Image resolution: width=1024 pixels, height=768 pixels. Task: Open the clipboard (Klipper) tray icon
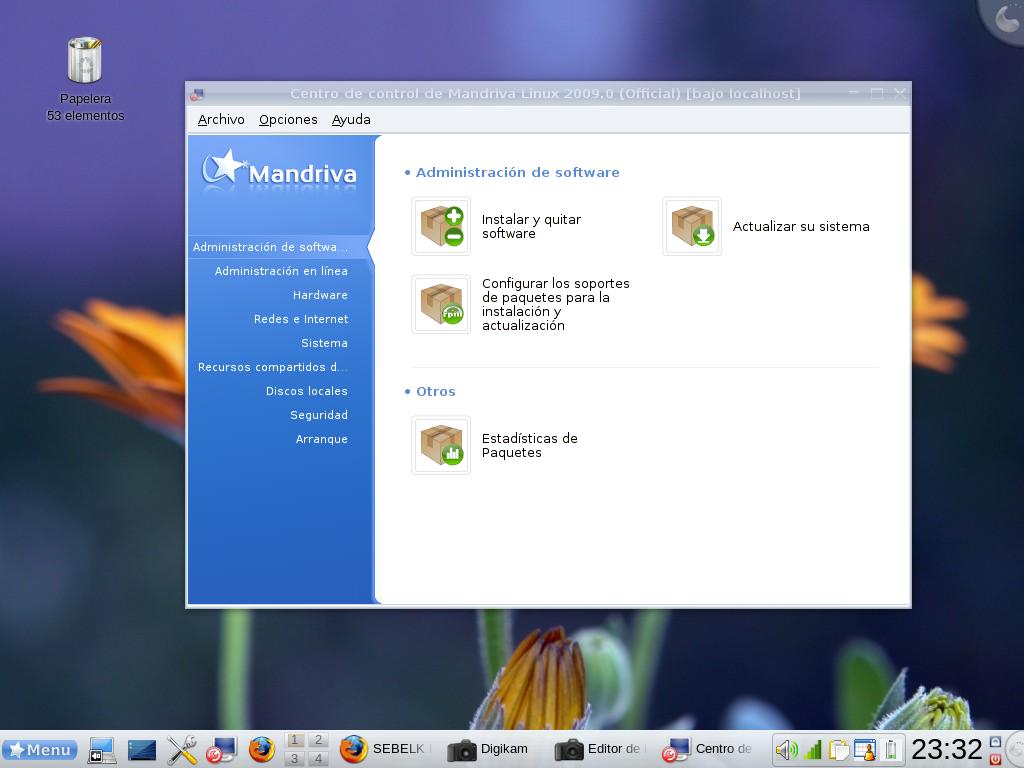click(839, 750)
